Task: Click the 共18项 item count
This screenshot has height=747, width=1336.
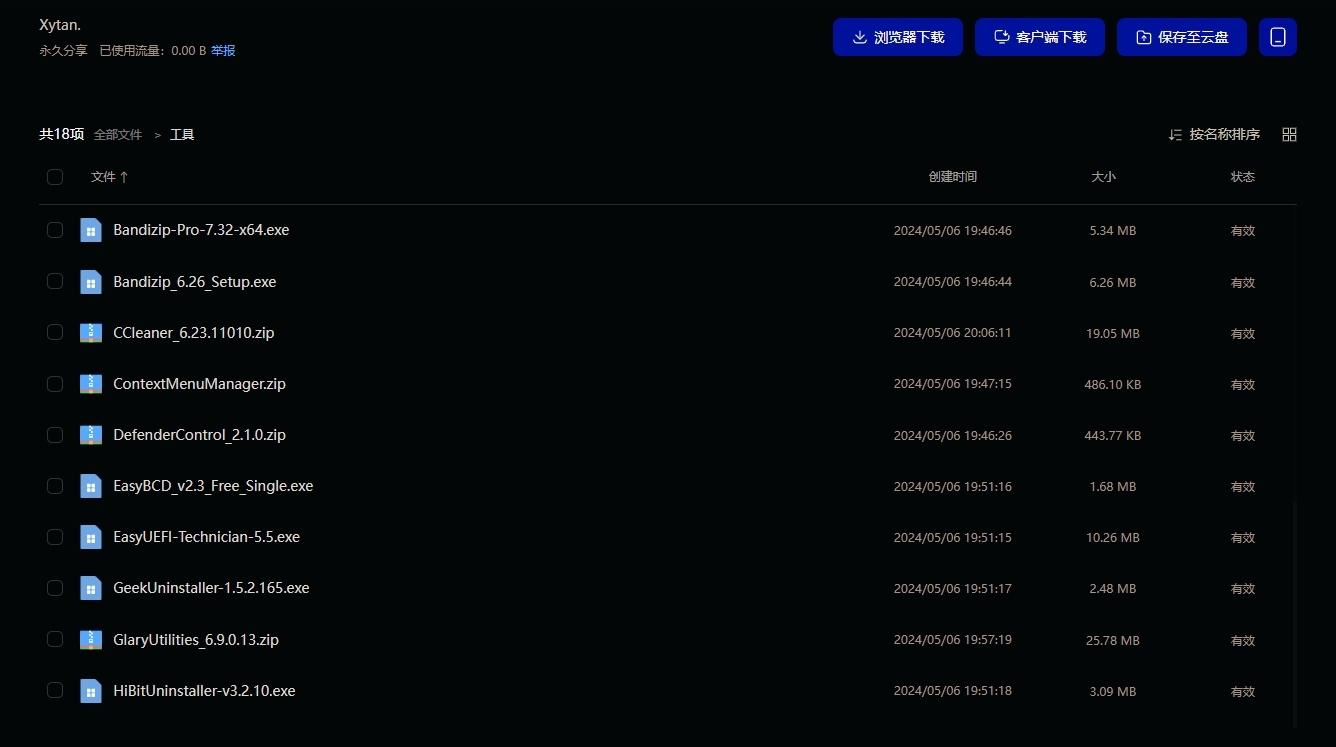Action: tap(62, 134)
